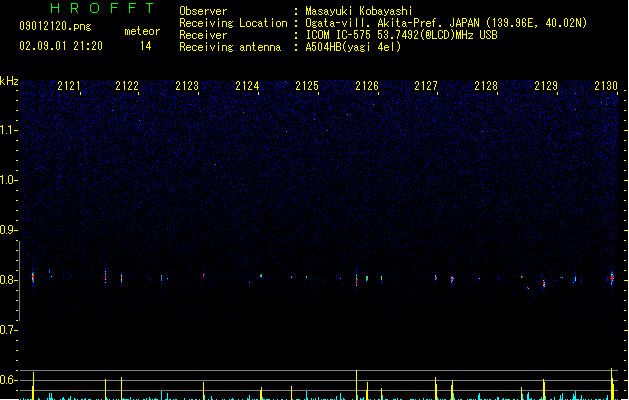
Task: Click observer name Masayuki Kobayashi
Action: [x=359, y=11]
